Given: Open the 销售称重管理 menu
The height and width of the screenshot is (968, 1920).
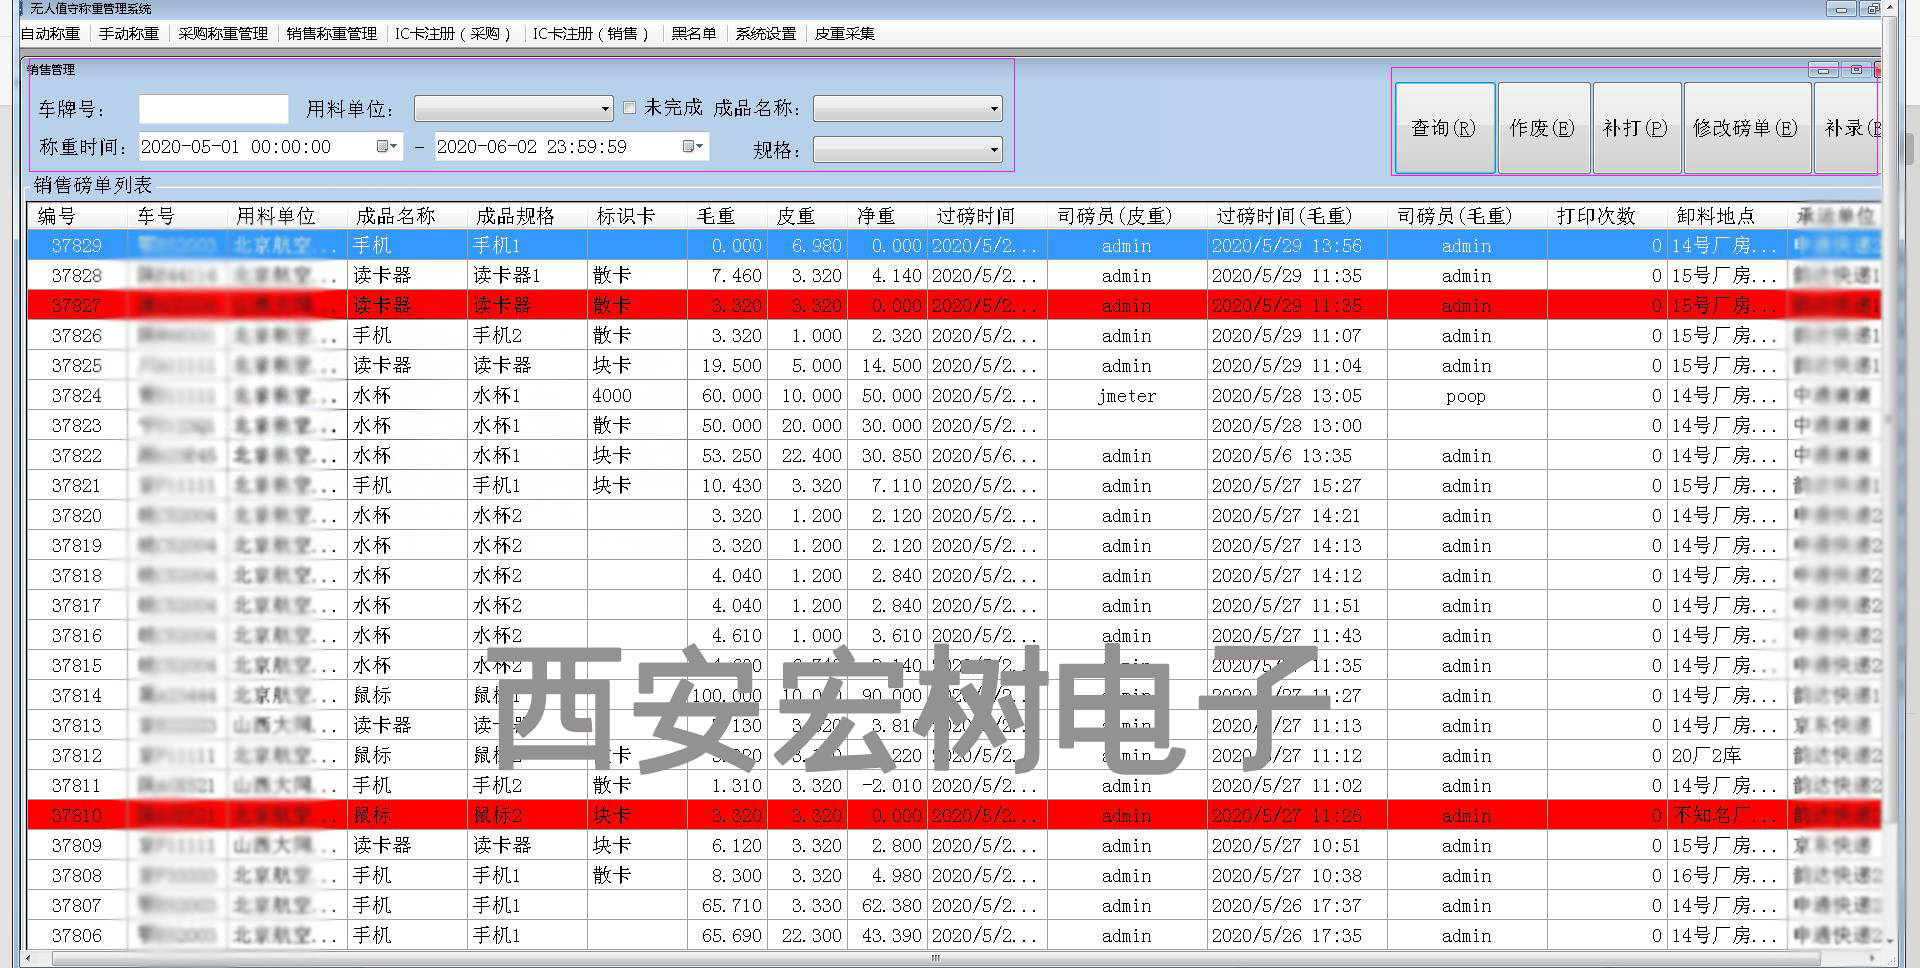Looking at the screenshot, I should (332, 33).
